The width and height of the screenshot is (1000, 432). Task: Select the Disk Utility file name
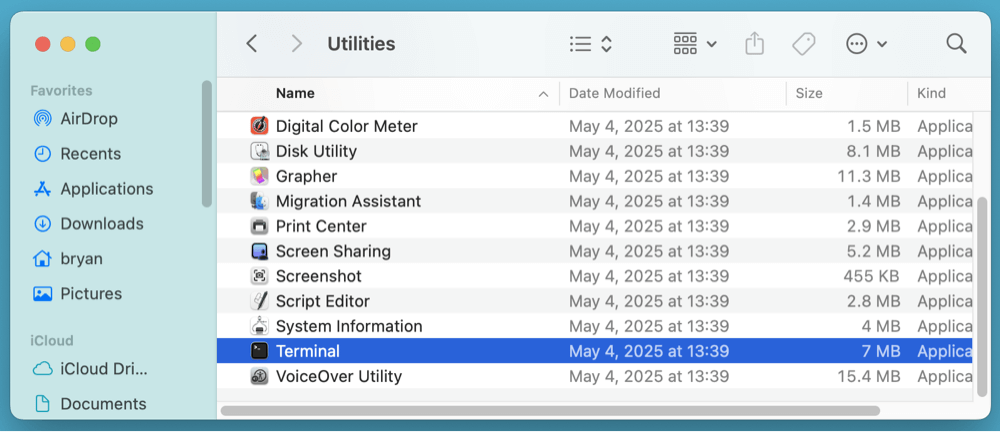click(x=316, y=151)
